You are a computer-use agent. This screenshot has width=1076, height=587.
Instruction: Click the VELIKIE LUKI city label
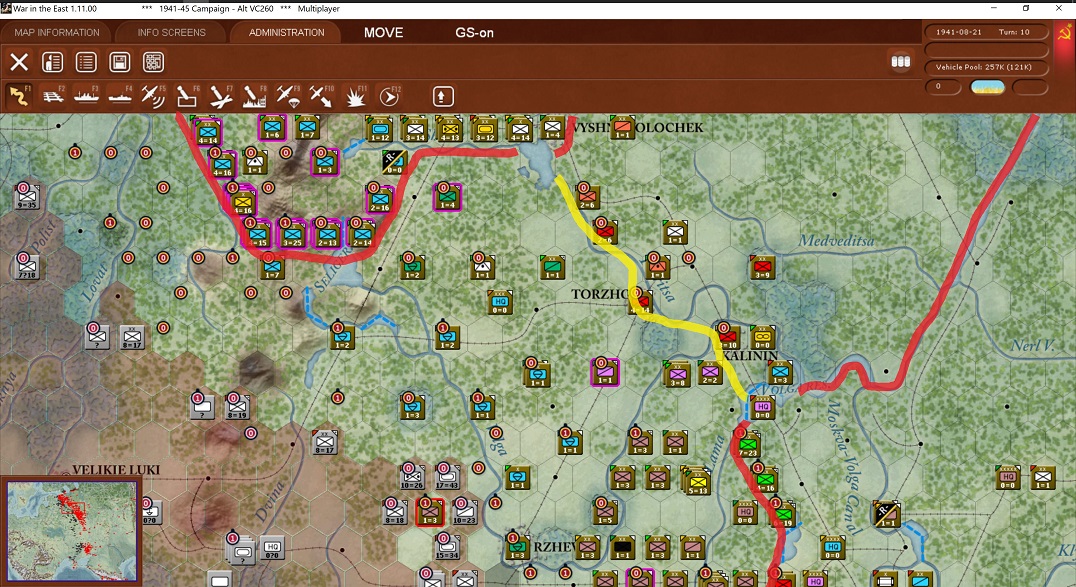coord(116,470)
